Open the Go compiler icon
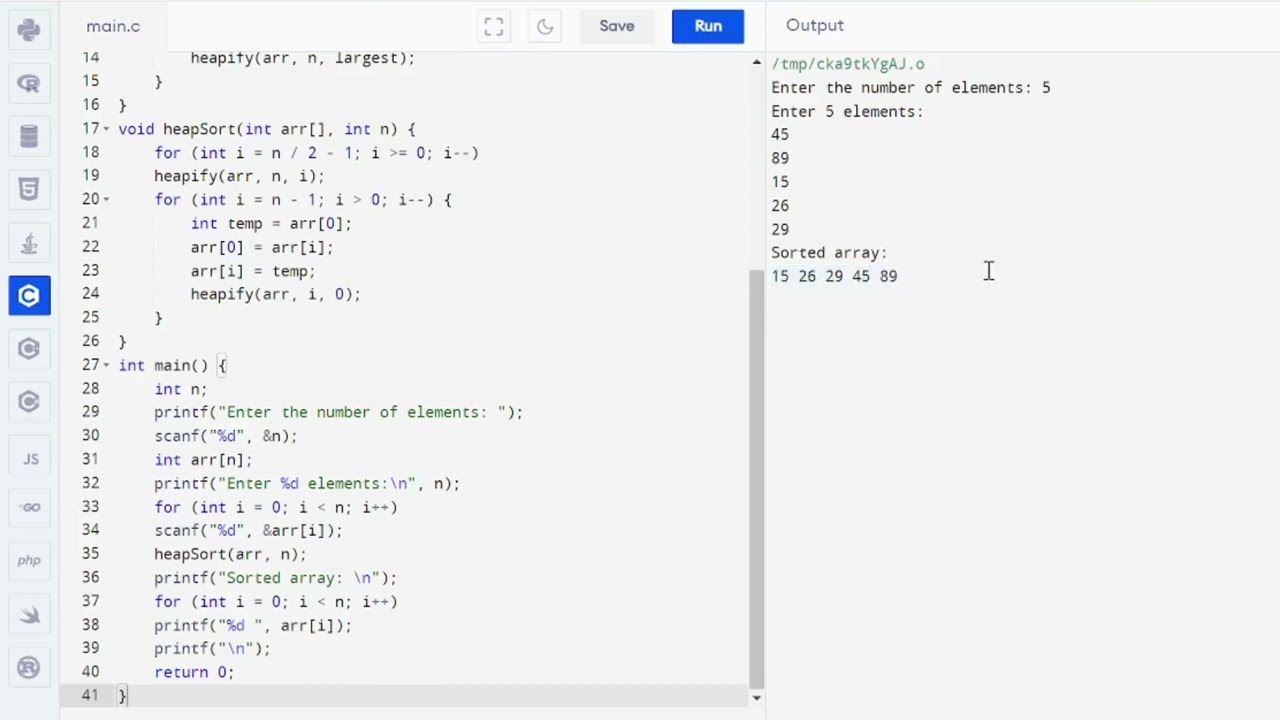The width and height of the screenshot is (1280, 720). tap(30, 507)
